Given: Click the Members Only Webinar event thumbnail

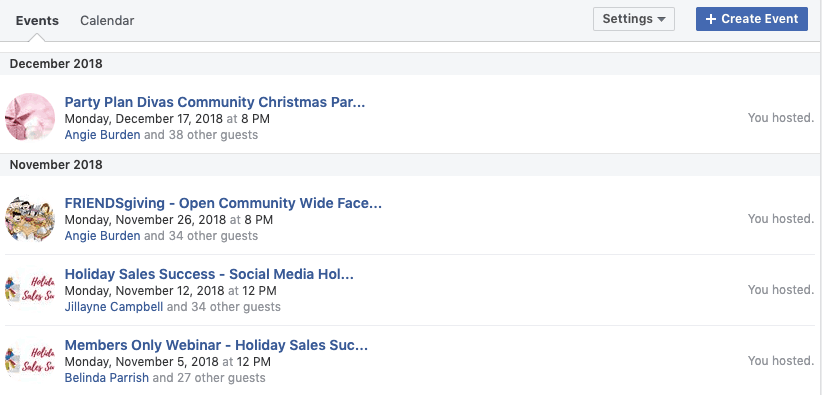Looking at the screenshot, I should [30, 360].
